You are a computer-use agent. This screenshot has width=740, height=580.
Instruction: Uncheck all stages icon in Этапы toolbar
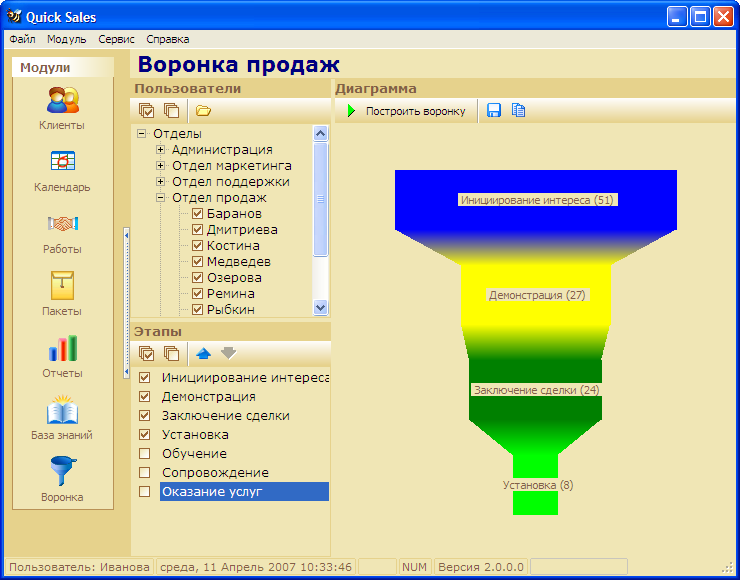171,353
